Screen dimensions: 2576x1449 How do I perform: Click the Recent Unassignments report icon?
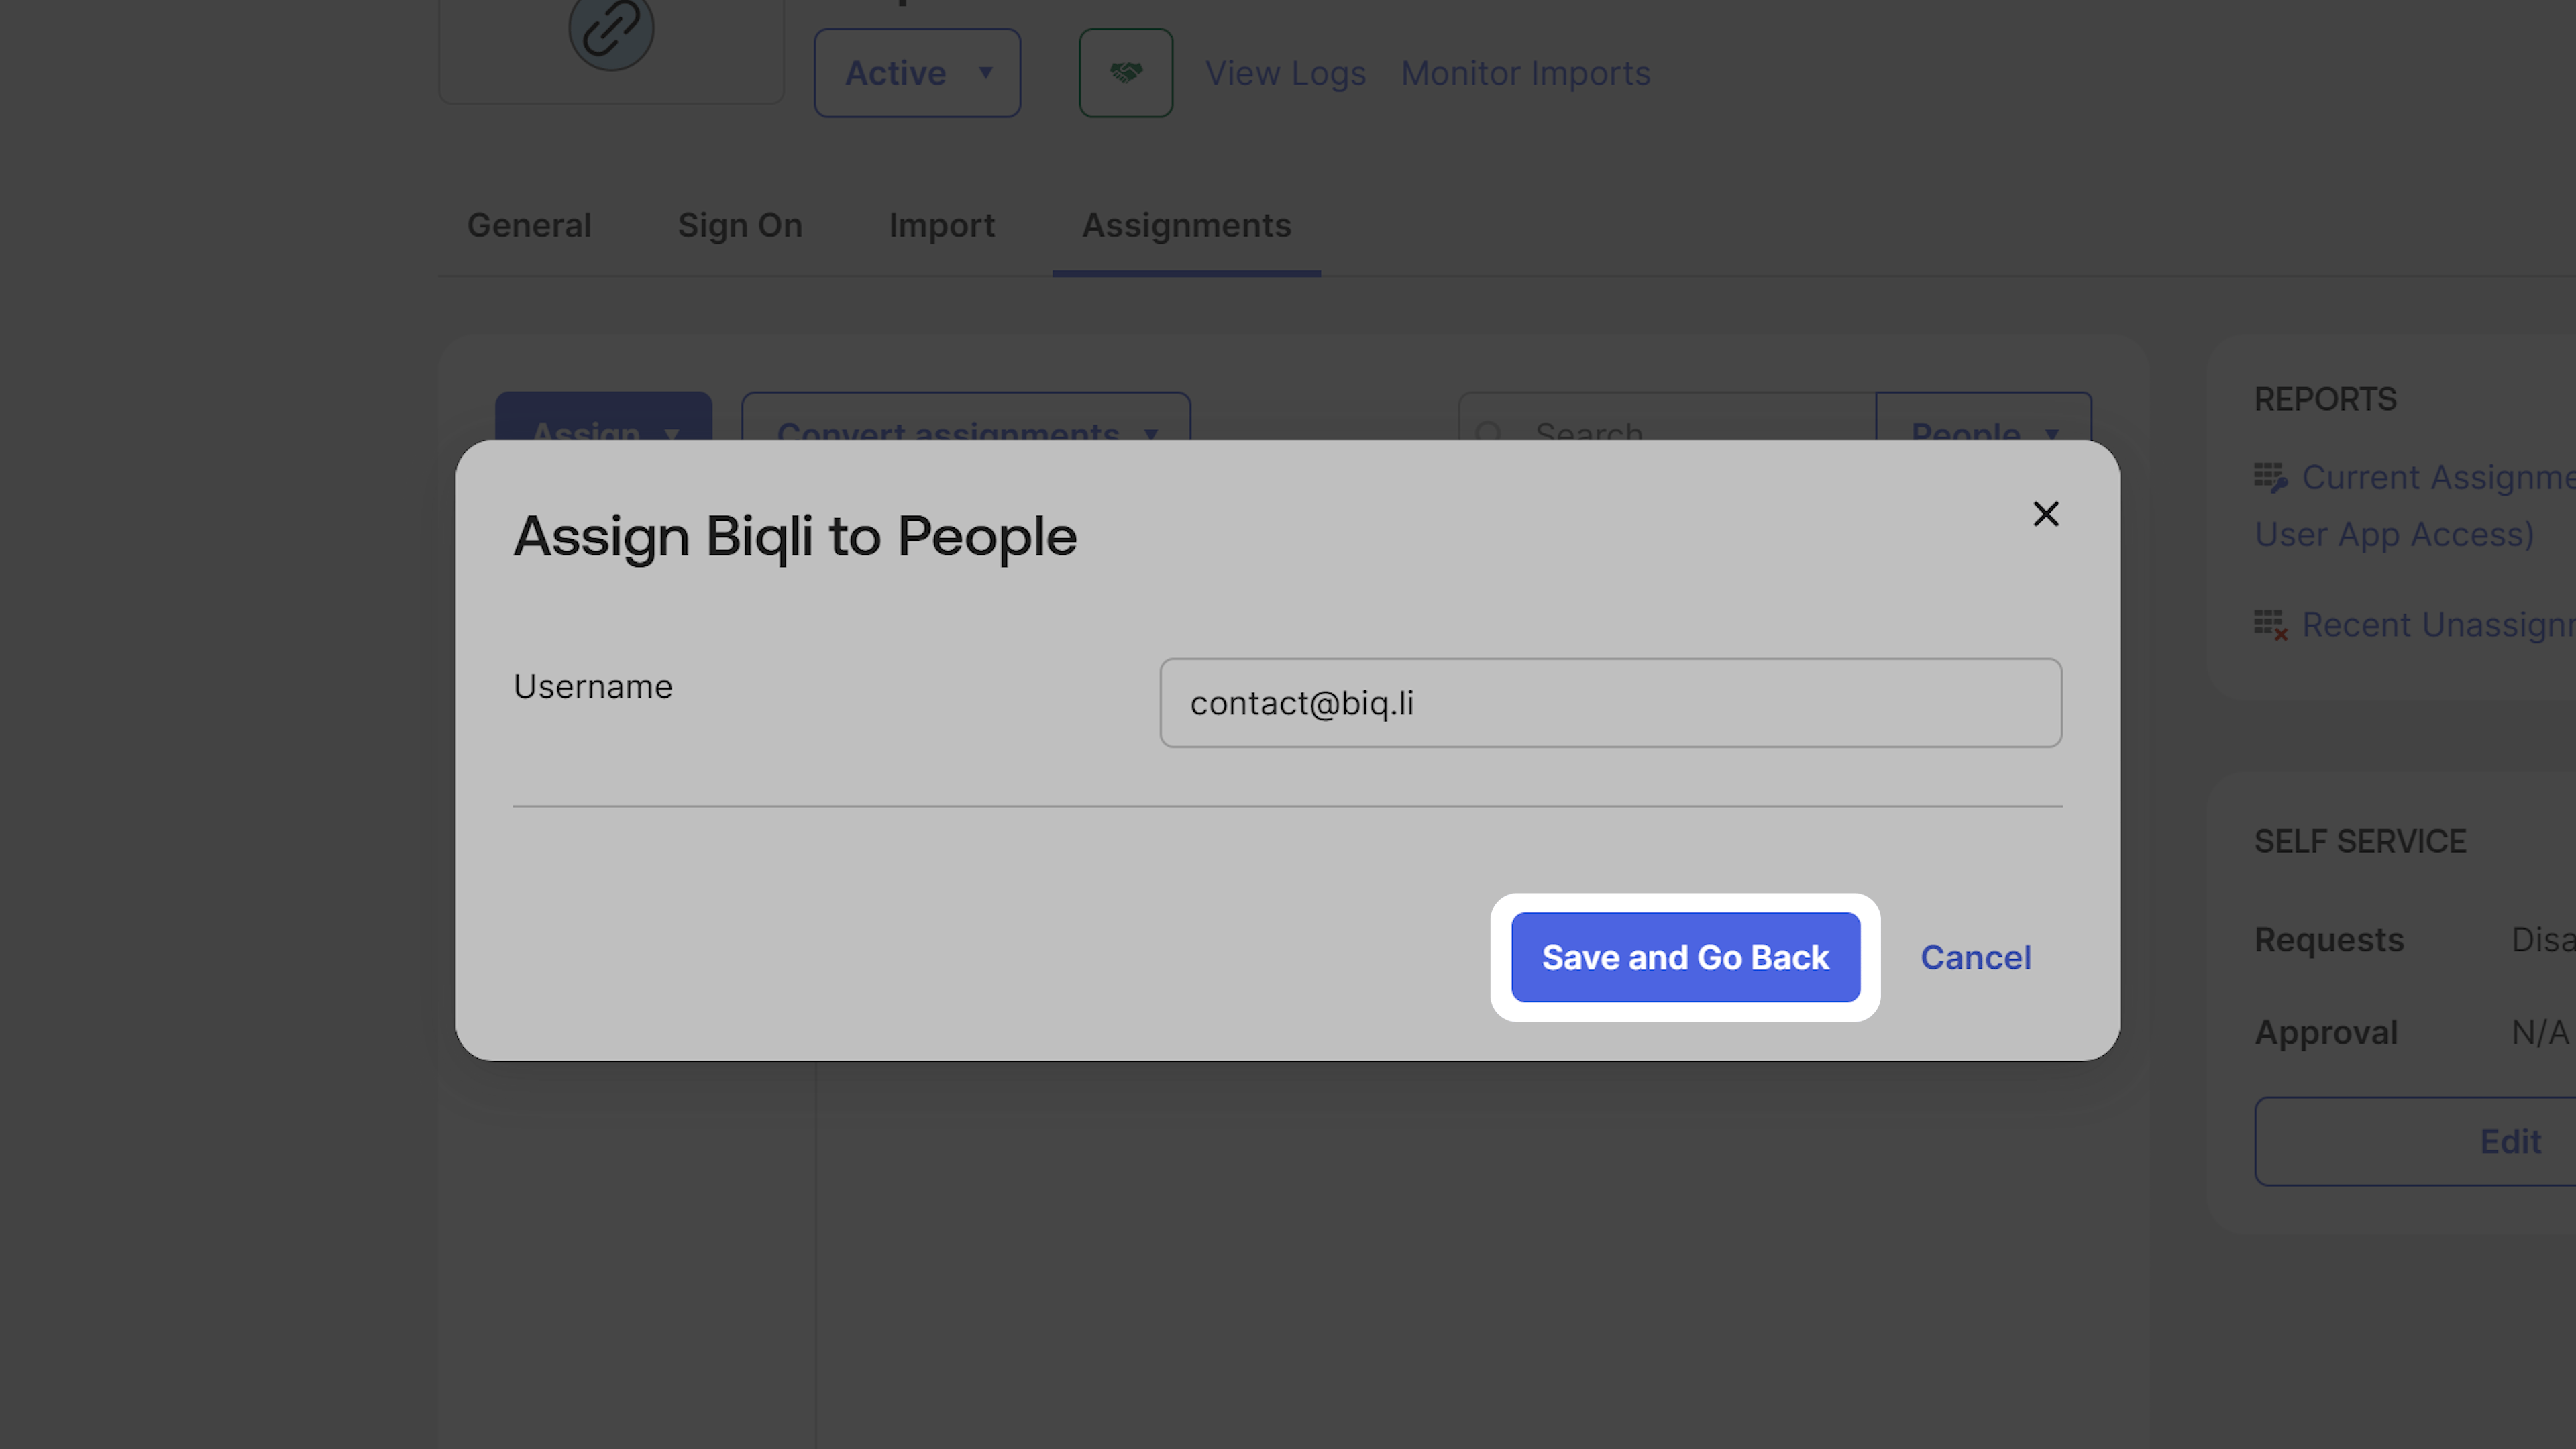click(x=2270, y=625)
